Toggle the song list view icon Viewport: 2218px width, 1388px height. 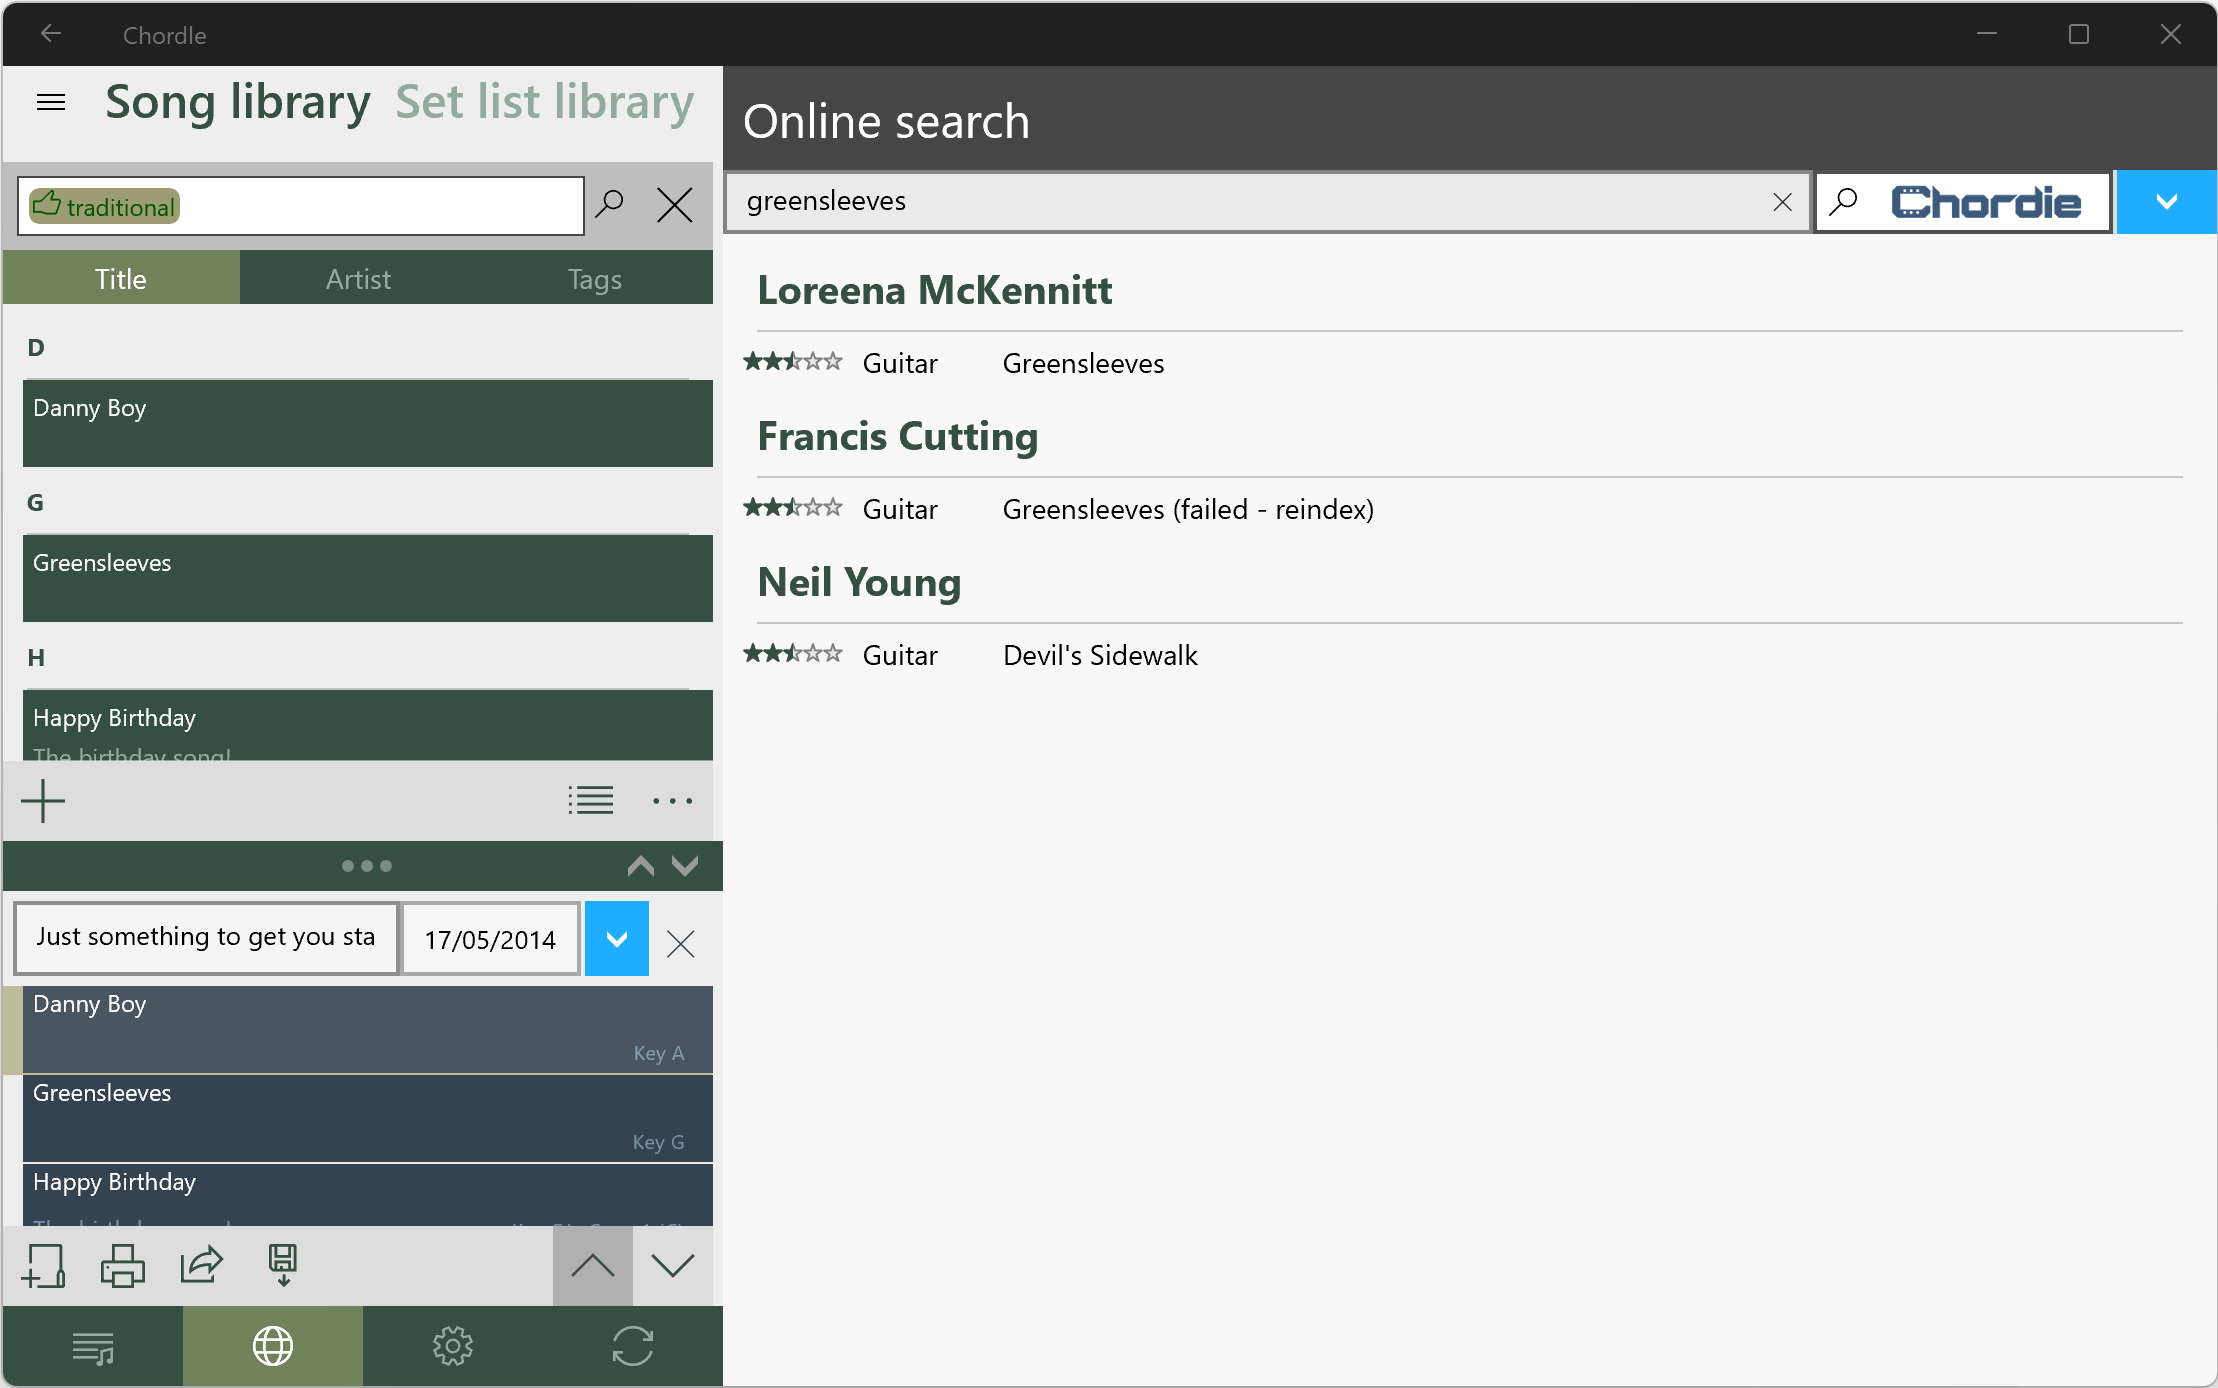(590, 800)
